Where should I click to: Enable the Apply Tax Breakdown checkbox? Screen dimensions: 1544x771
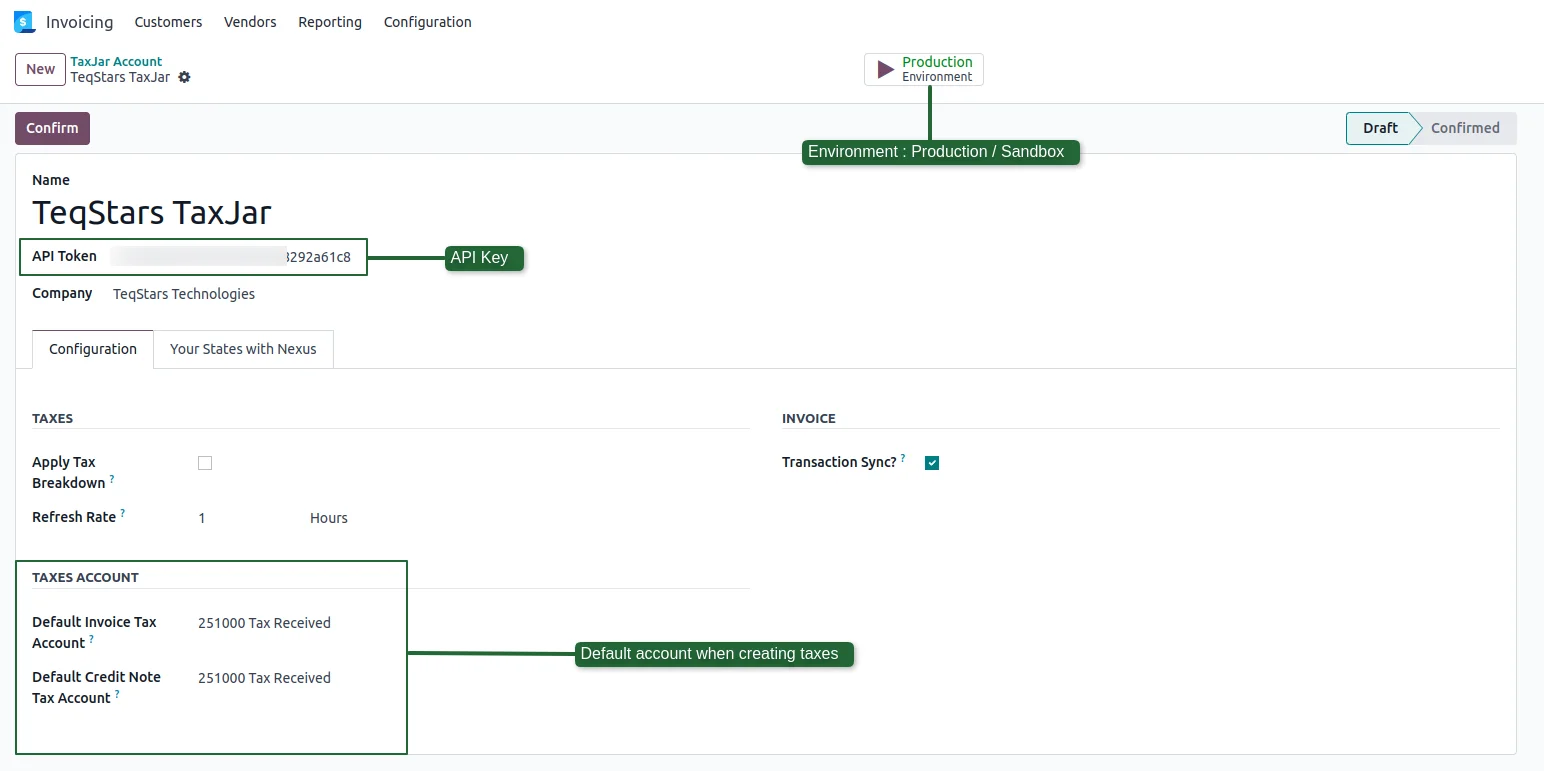(205, 463)
